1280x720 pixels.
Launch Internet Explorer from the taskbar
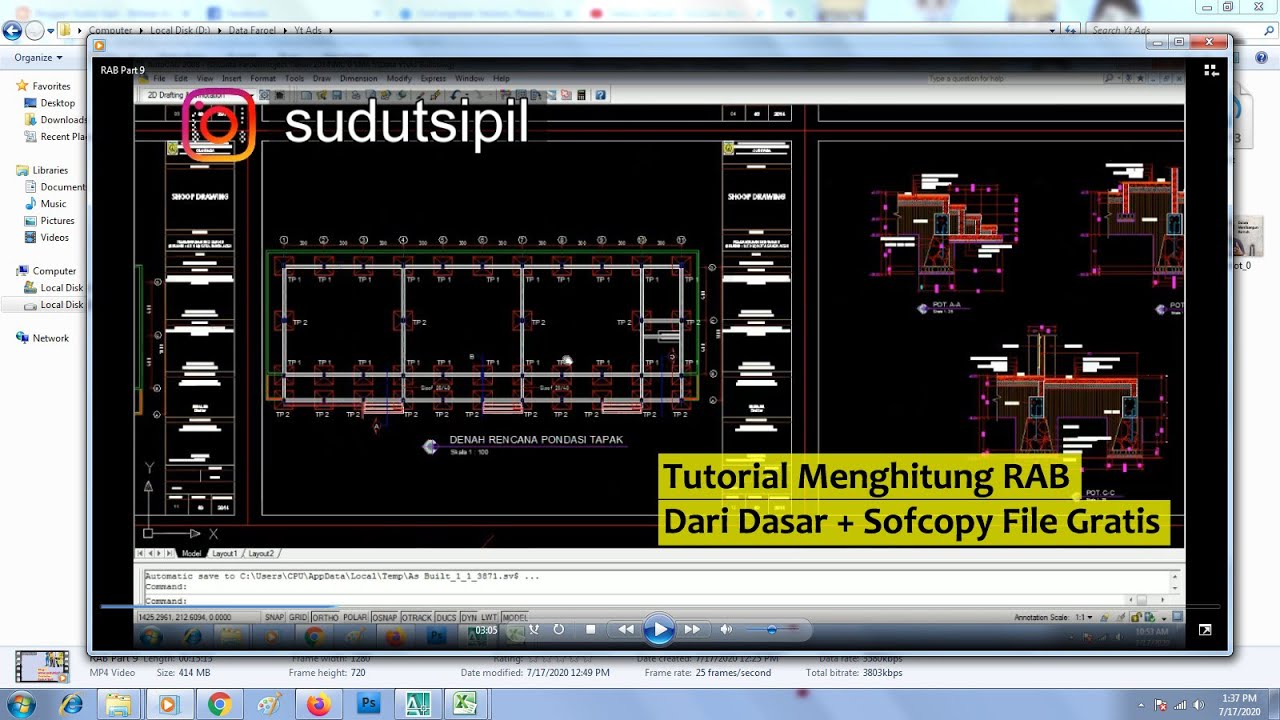[x=71, y=704]
